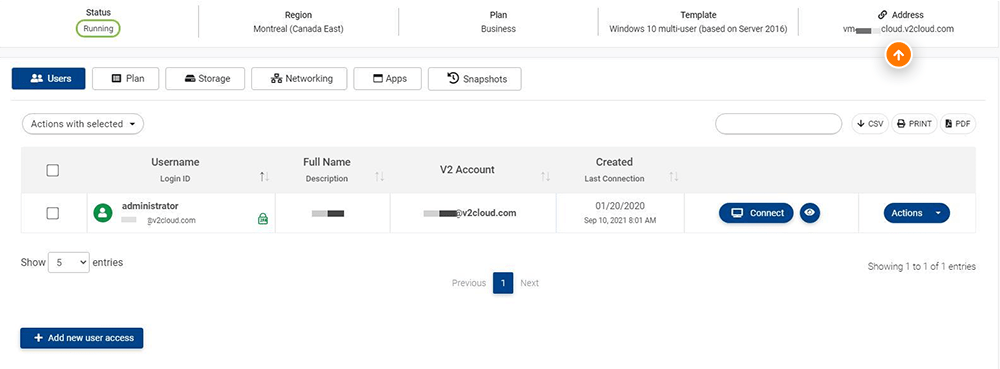This screenshot has width=1000, height=369.
Task: Click the eye icon beside Connect
Action: [810, 213]
